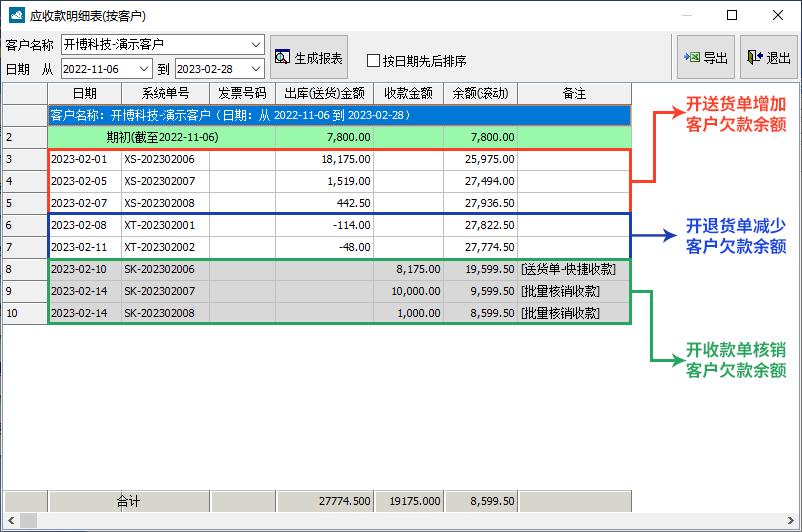
Task: Click the blue customer name title row
Action: point(339,115)
